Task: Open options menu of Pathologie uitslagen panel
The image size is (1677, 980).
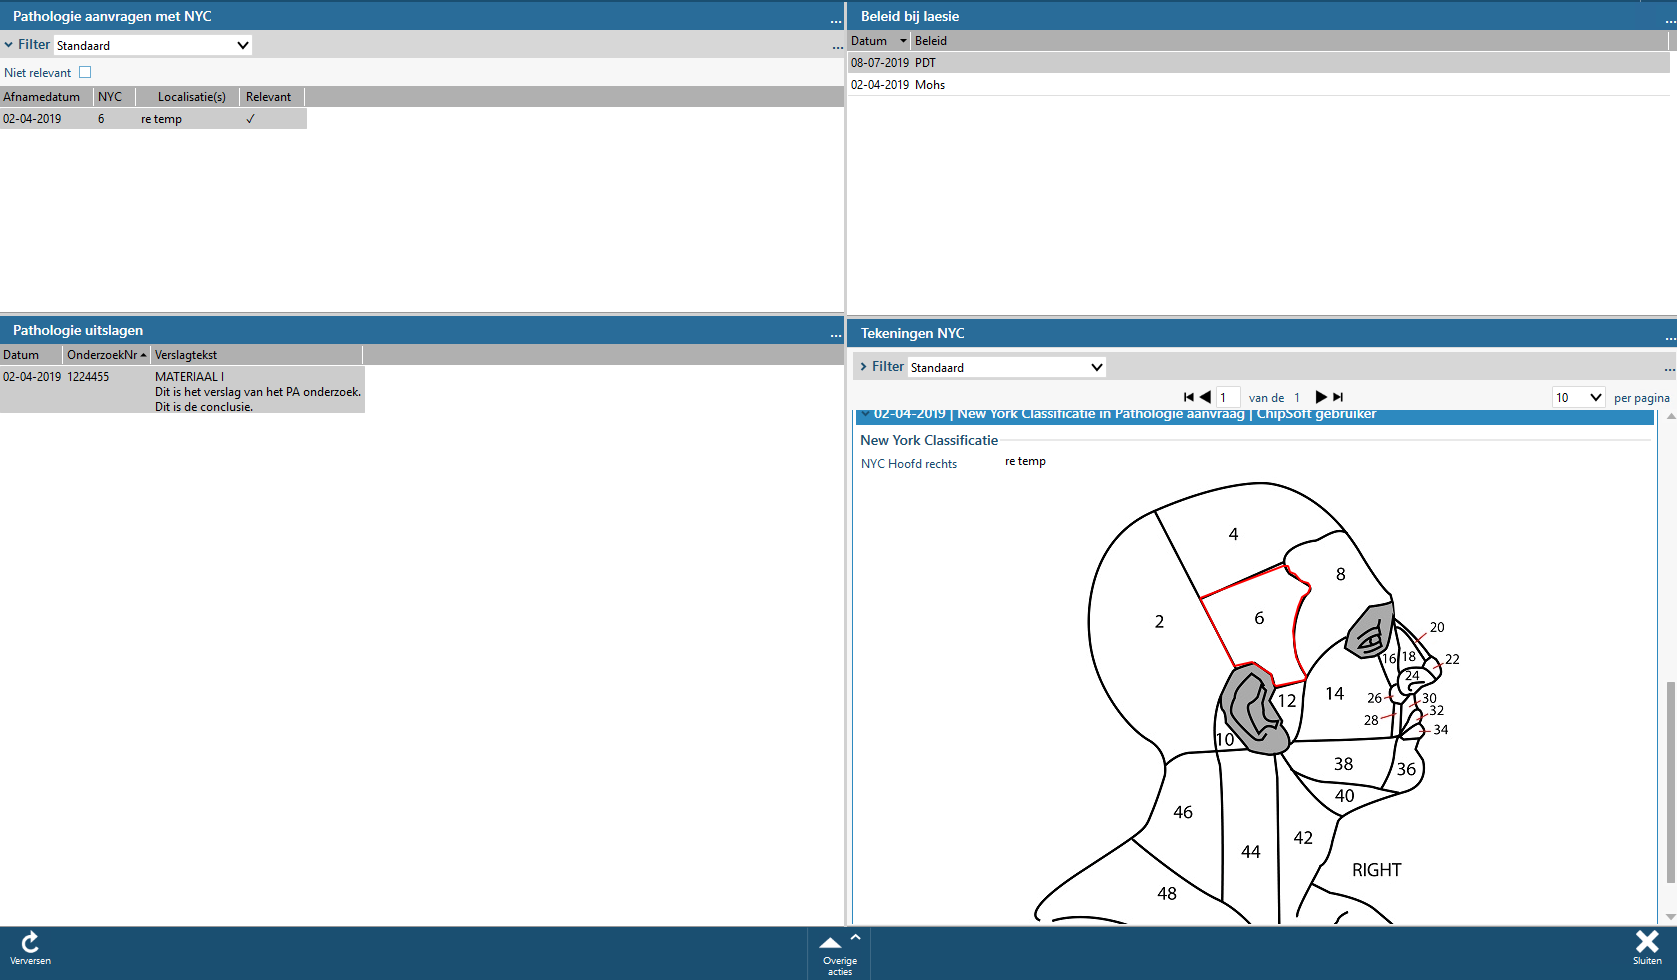Action: [835, 333]
